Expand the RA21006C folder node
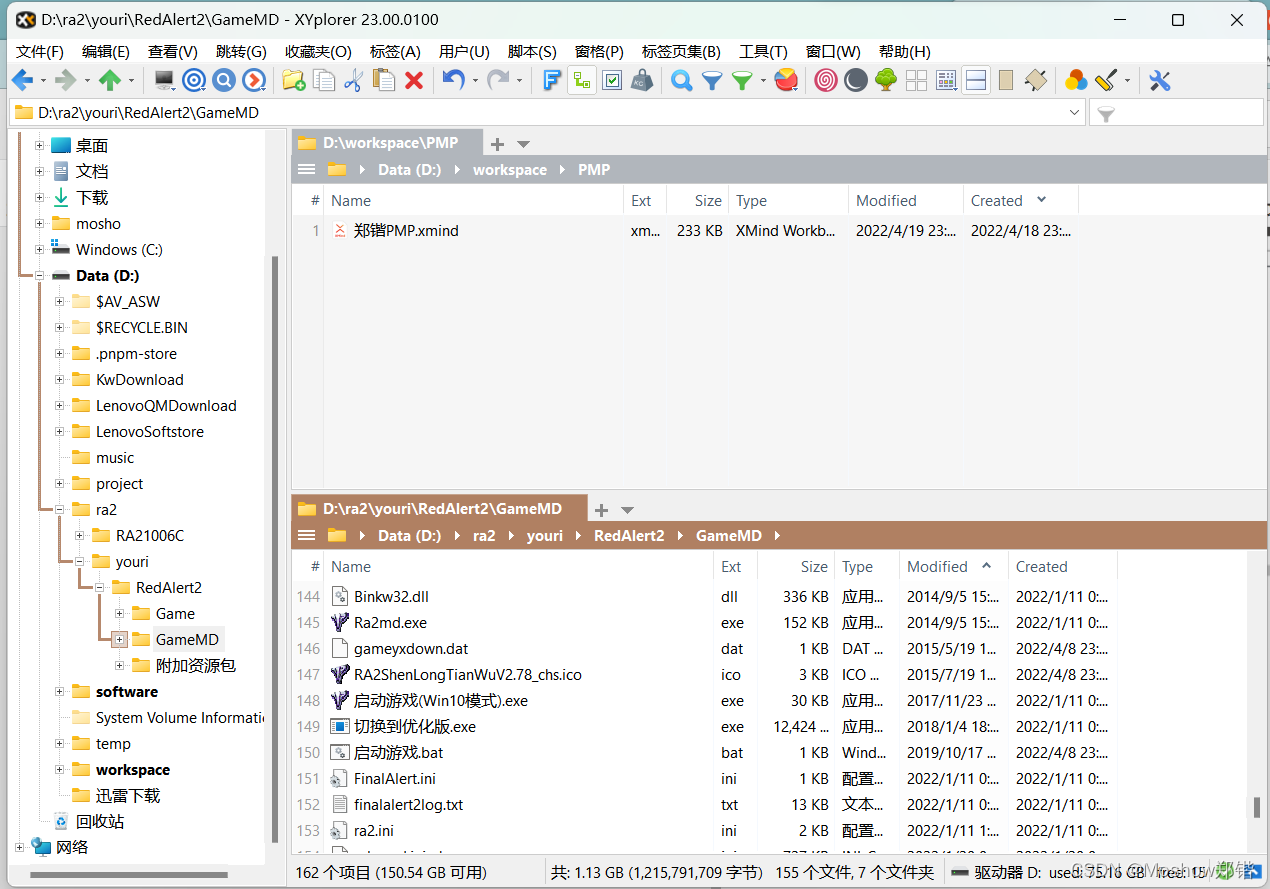The image size is (1270, 889). coord(80,535)
